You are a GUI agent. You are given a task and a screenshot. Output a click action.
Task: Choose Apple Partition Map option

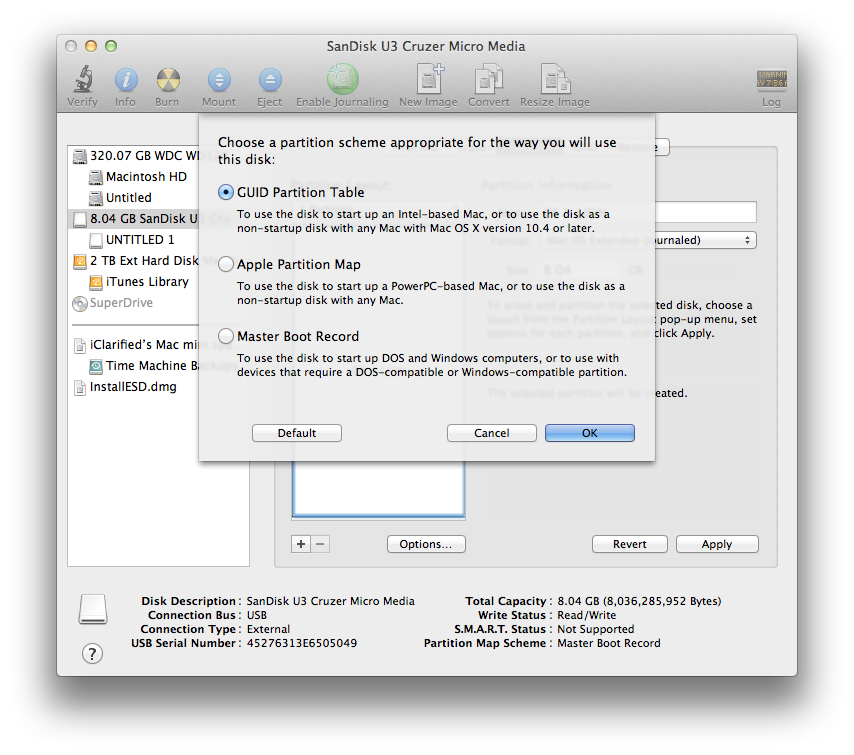225,264
